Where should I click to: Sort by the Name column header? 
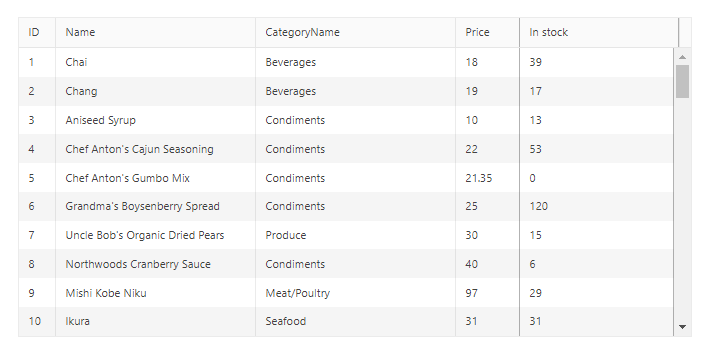tap(156, 33)
